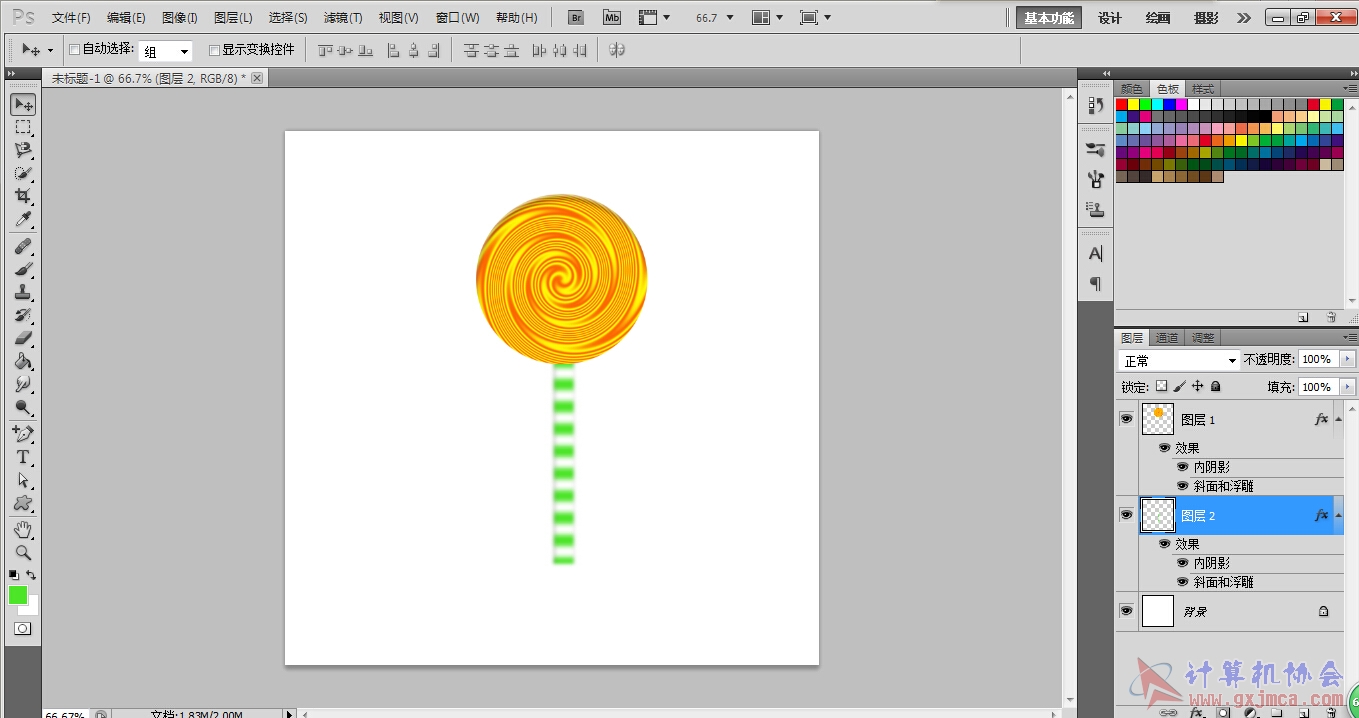This screenshot has width=1359, height=718.
Task: Select the Eraser tool
Action: coord(23,338)
